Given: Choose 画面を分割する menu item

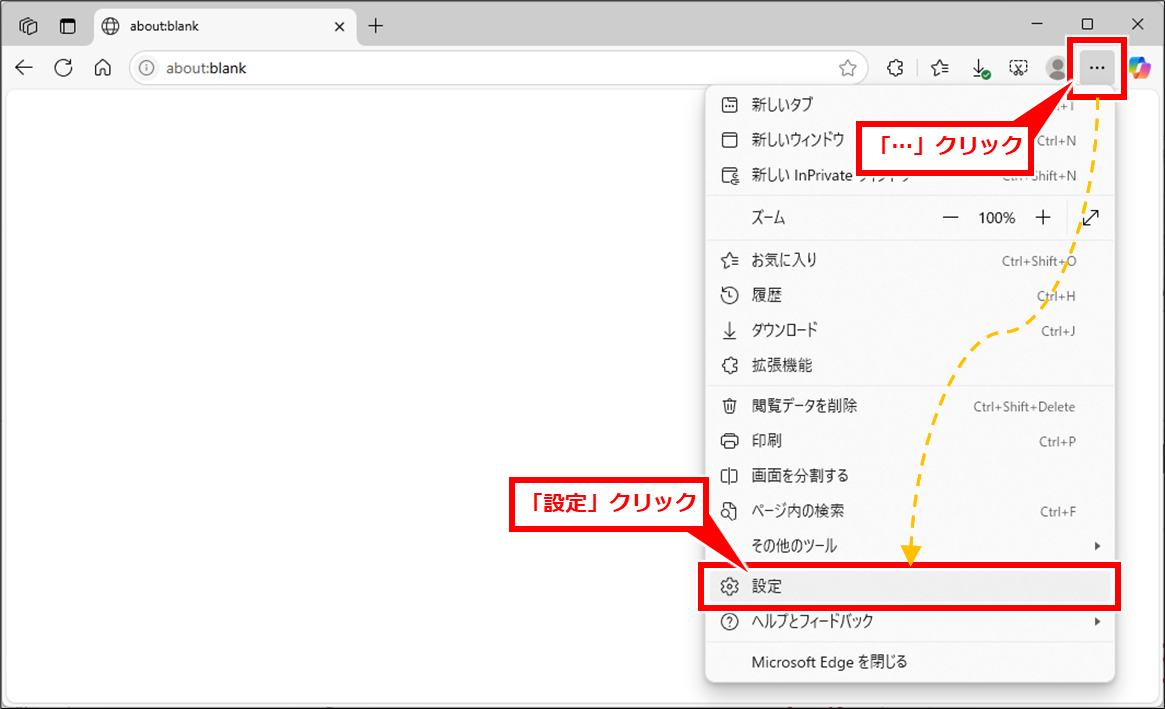Looking at the screenshot, I should coord(909,476).
